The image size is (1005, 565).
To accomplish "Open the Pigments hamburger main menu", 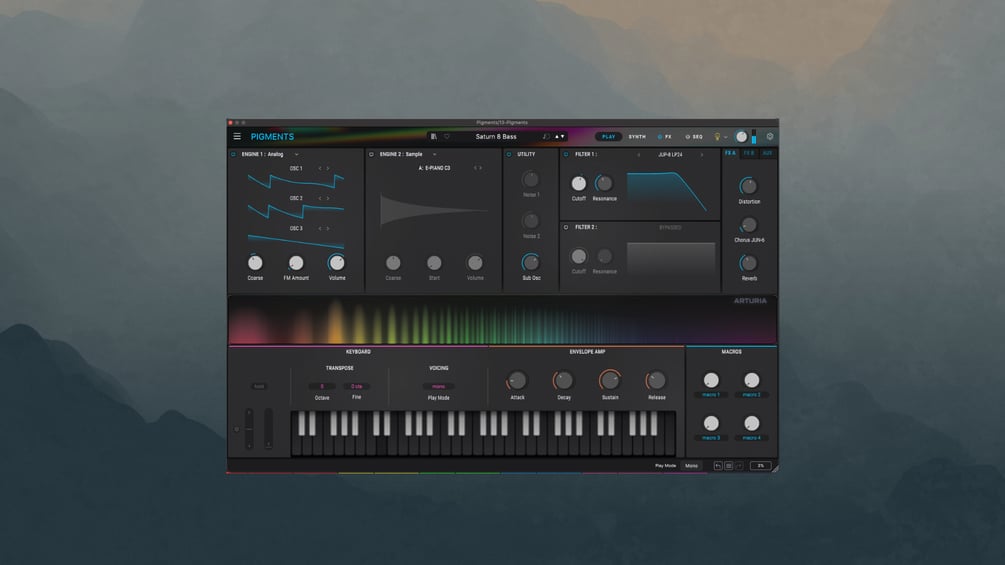I will click(x=237, y=136).
